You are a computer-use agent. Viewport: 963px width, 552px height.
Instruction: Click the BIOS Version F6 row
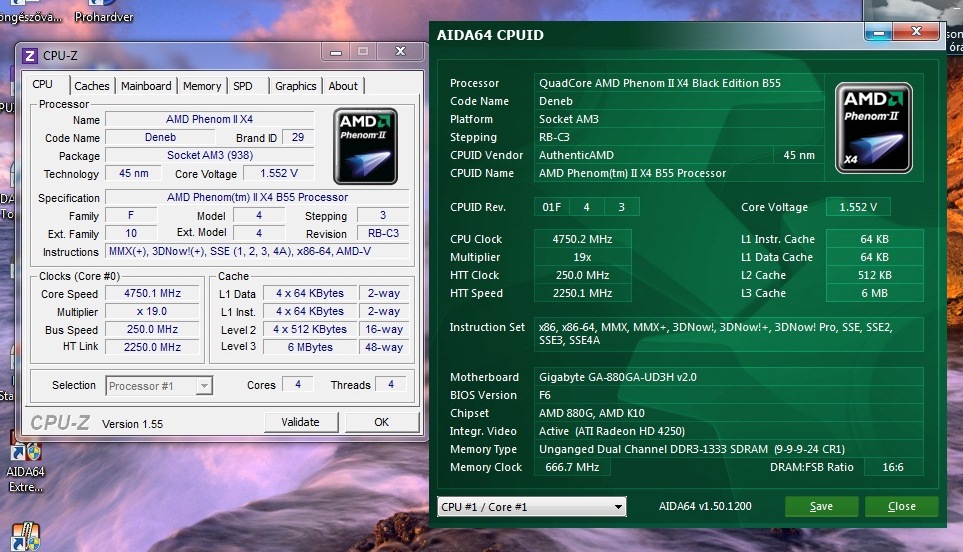coord(728,395)
